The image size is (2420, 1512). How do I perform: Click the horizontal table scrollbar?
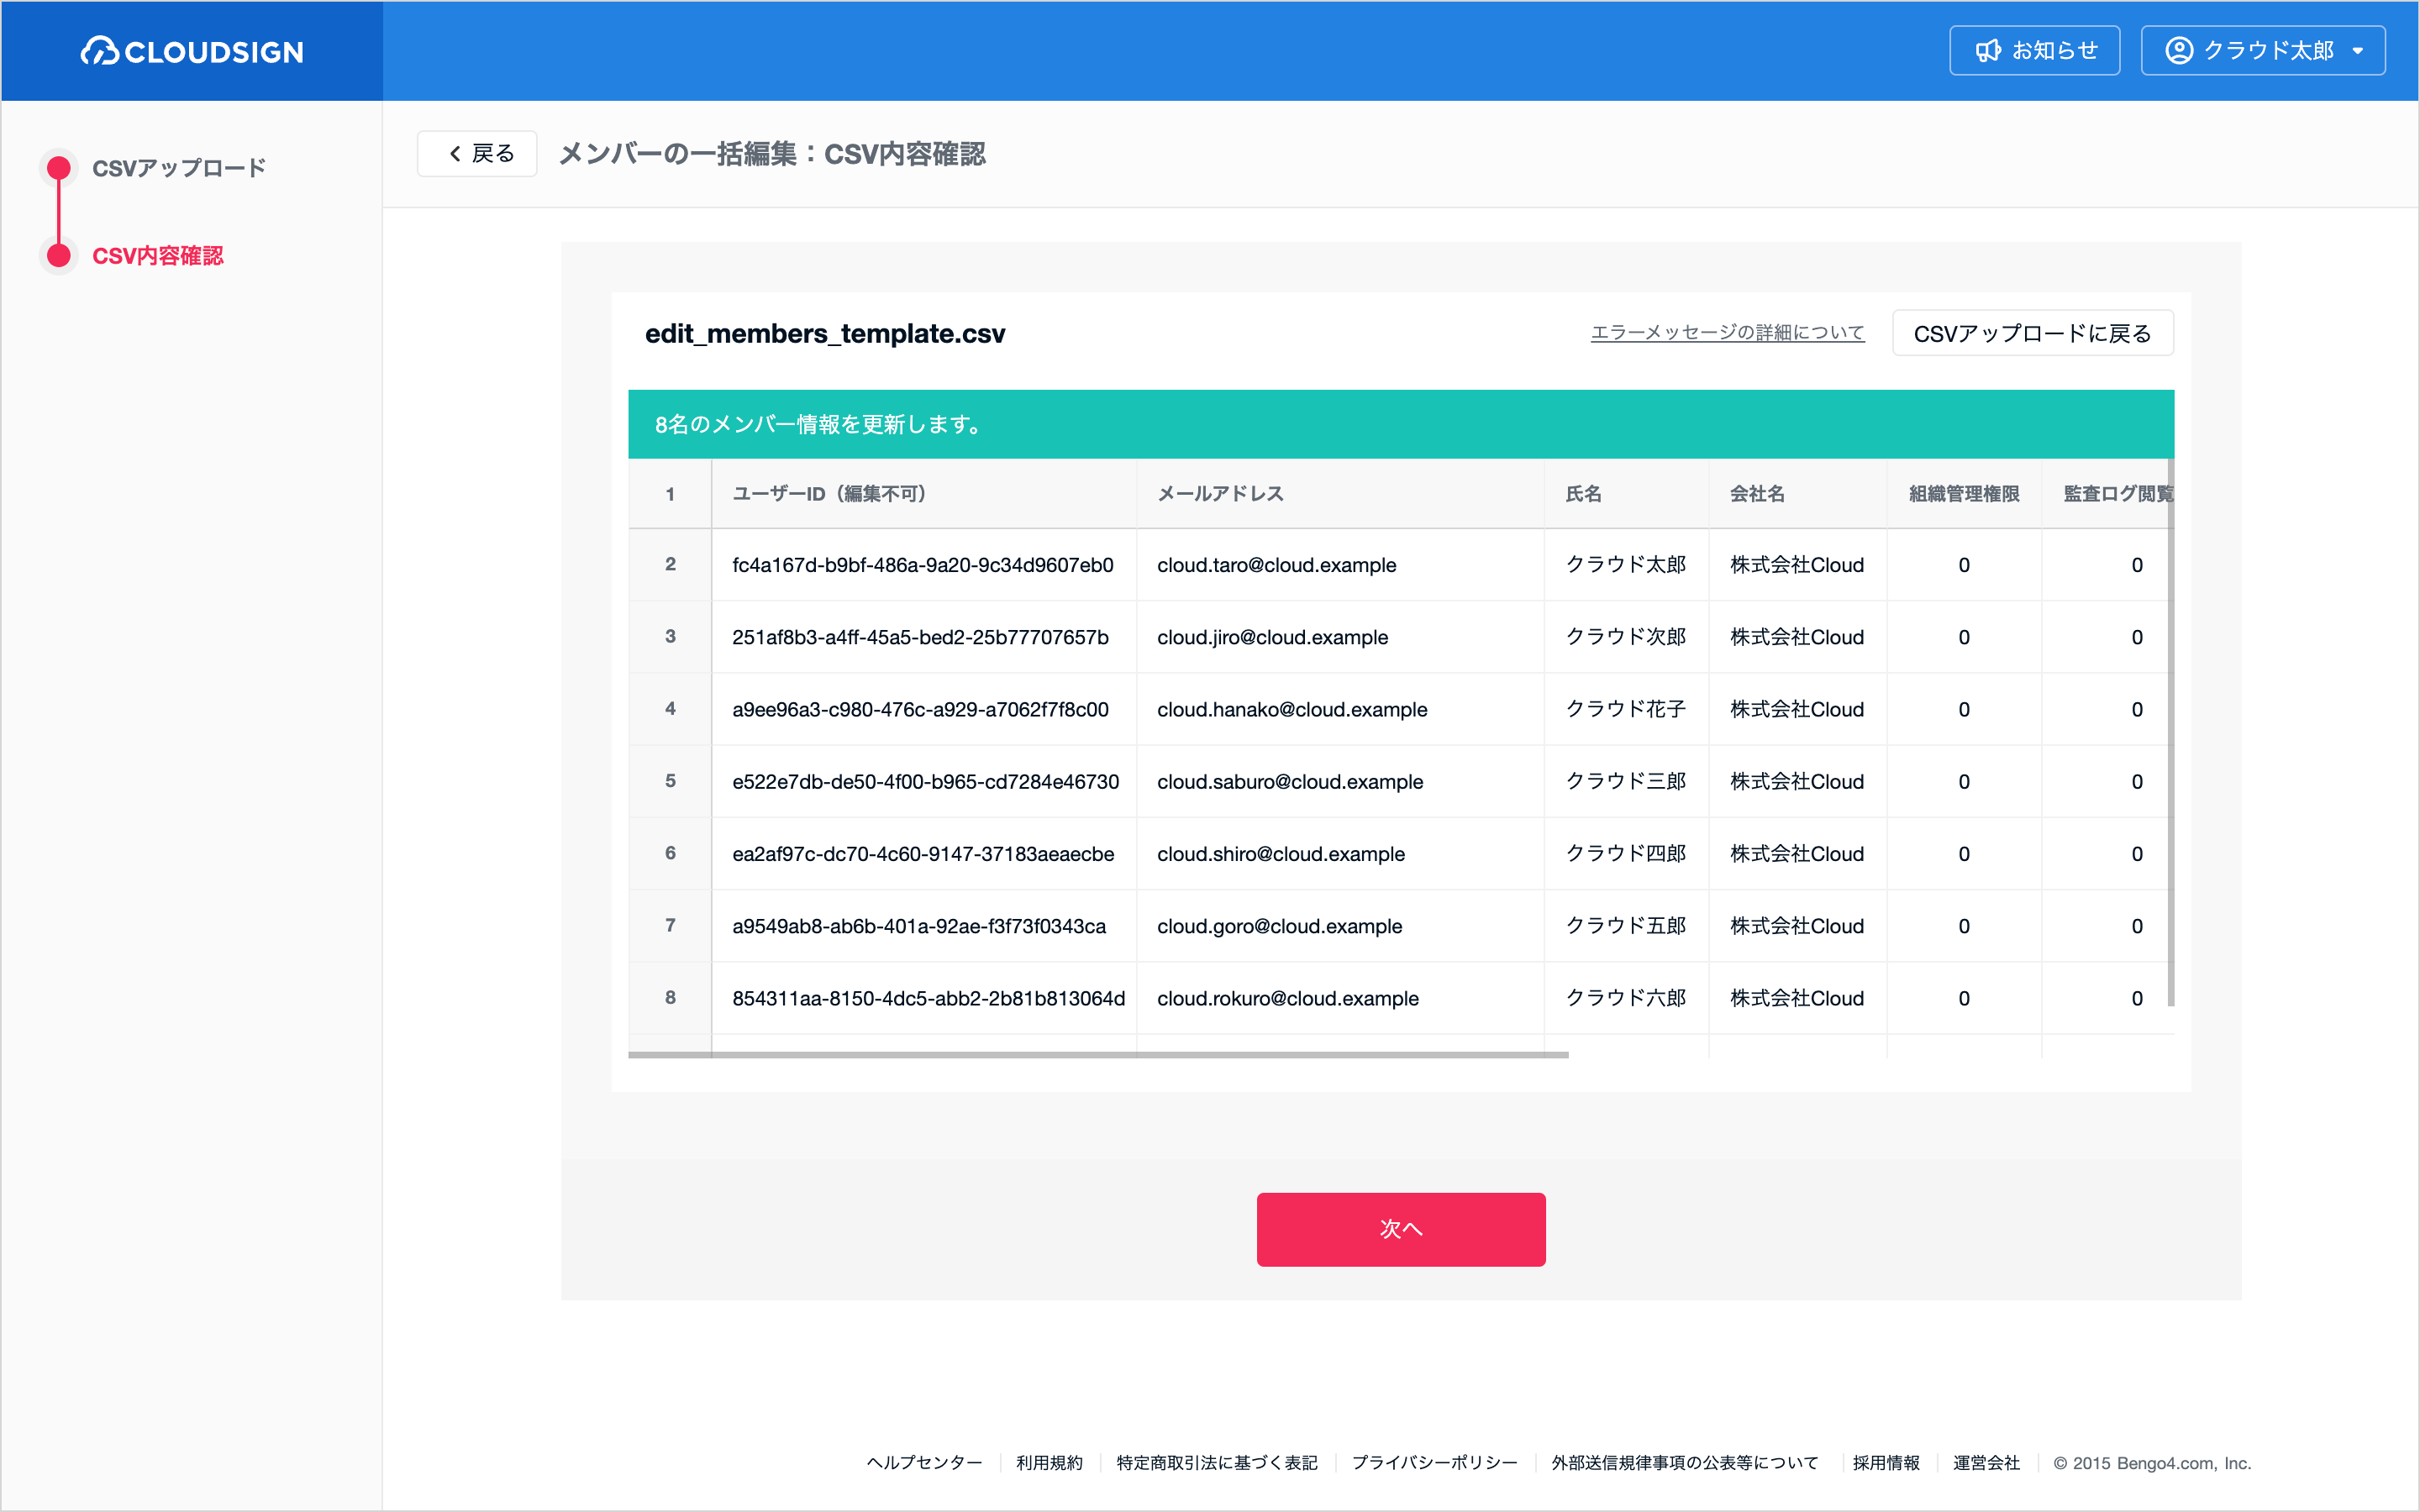(1098, 1055)
